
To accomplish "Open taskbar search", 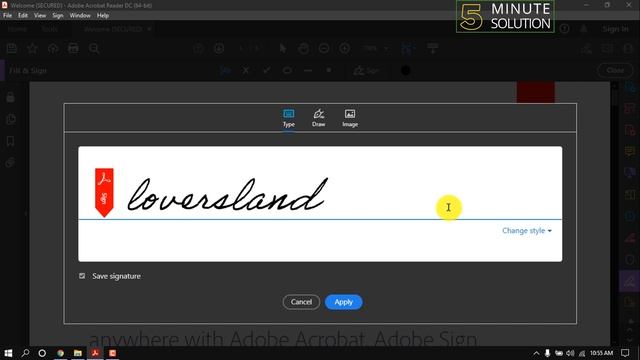I will pyautogui.click(x=25, y=353).
